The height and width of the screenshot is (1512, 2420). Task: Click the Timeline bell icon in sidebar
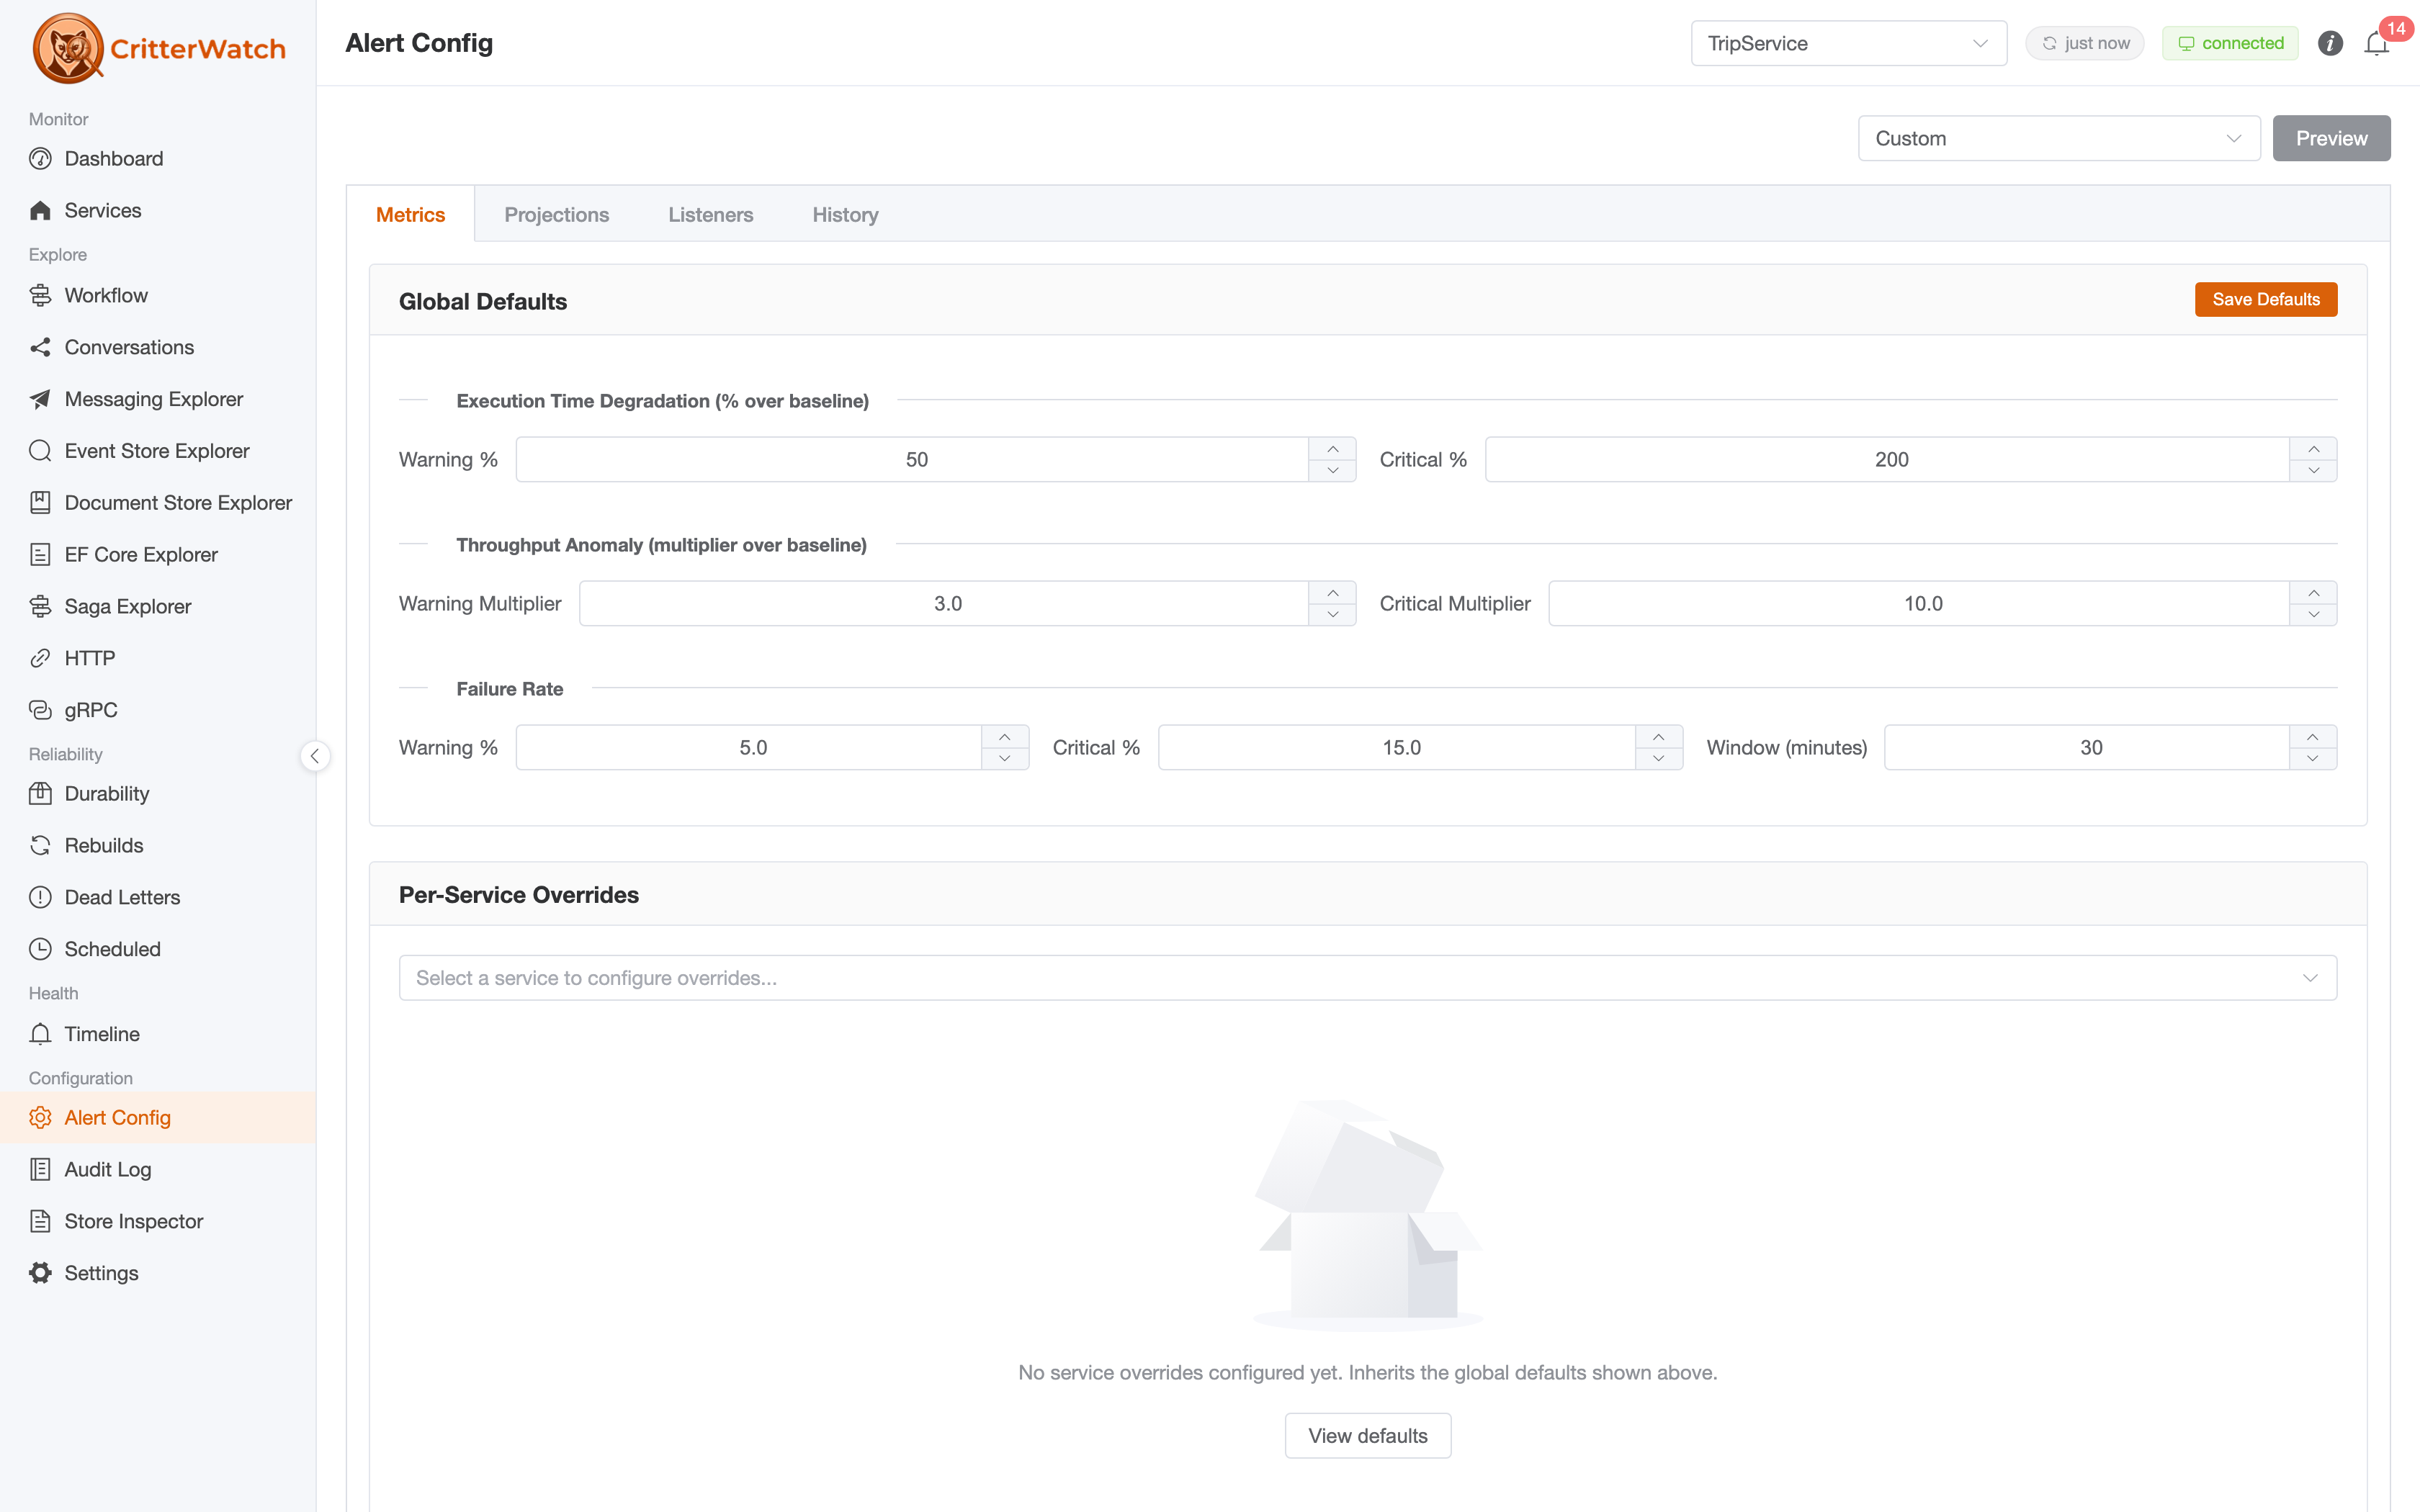(x=40, y=1034)
